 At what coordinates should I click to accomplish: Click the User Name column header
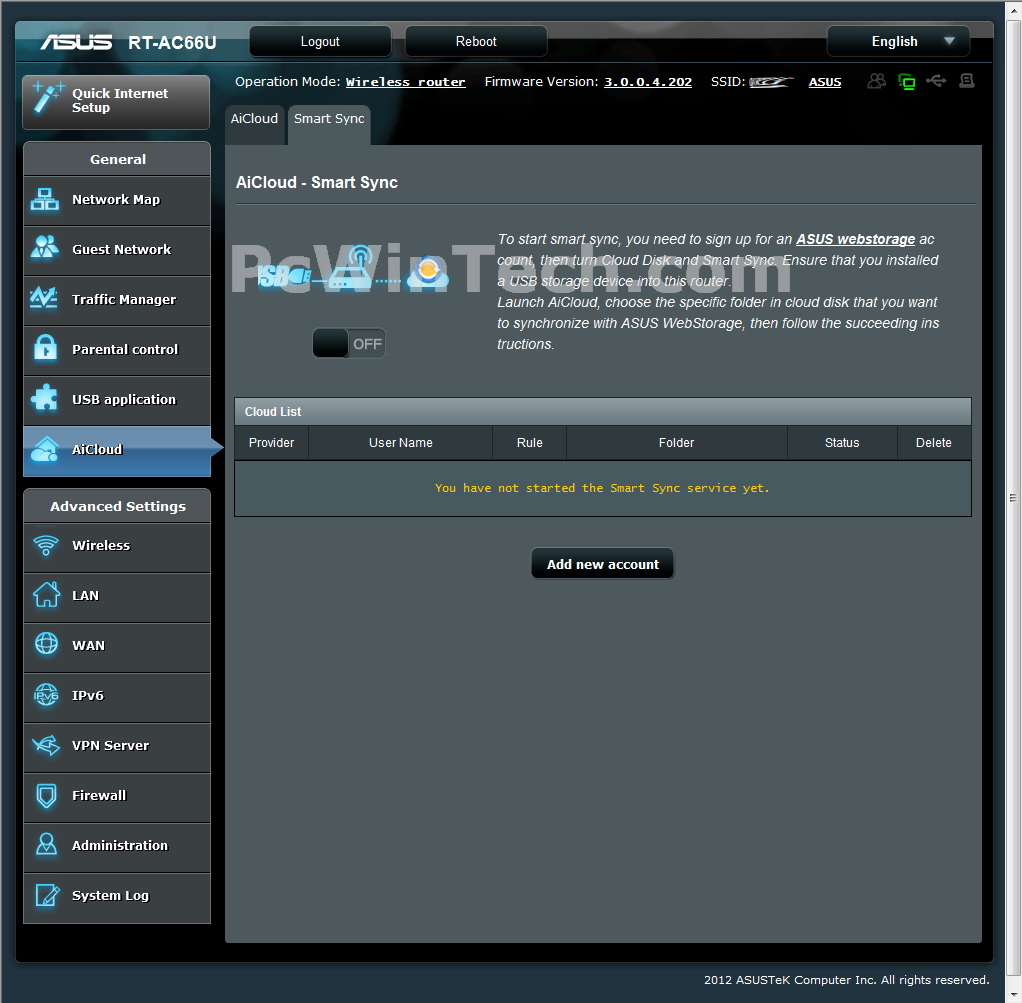point(400,443)
